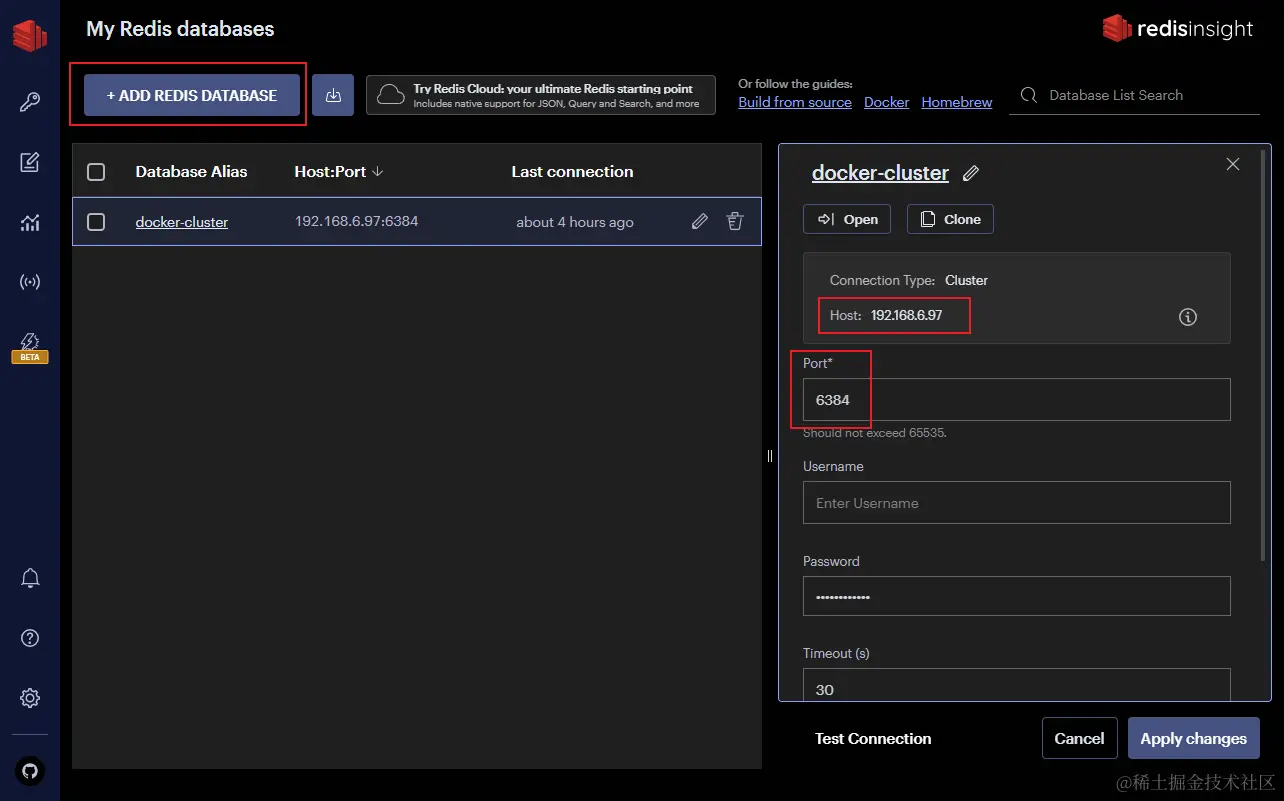Click the docker-cluster title in edit panel
Screen dimensions: 1284x801
[x=880, y=172]
